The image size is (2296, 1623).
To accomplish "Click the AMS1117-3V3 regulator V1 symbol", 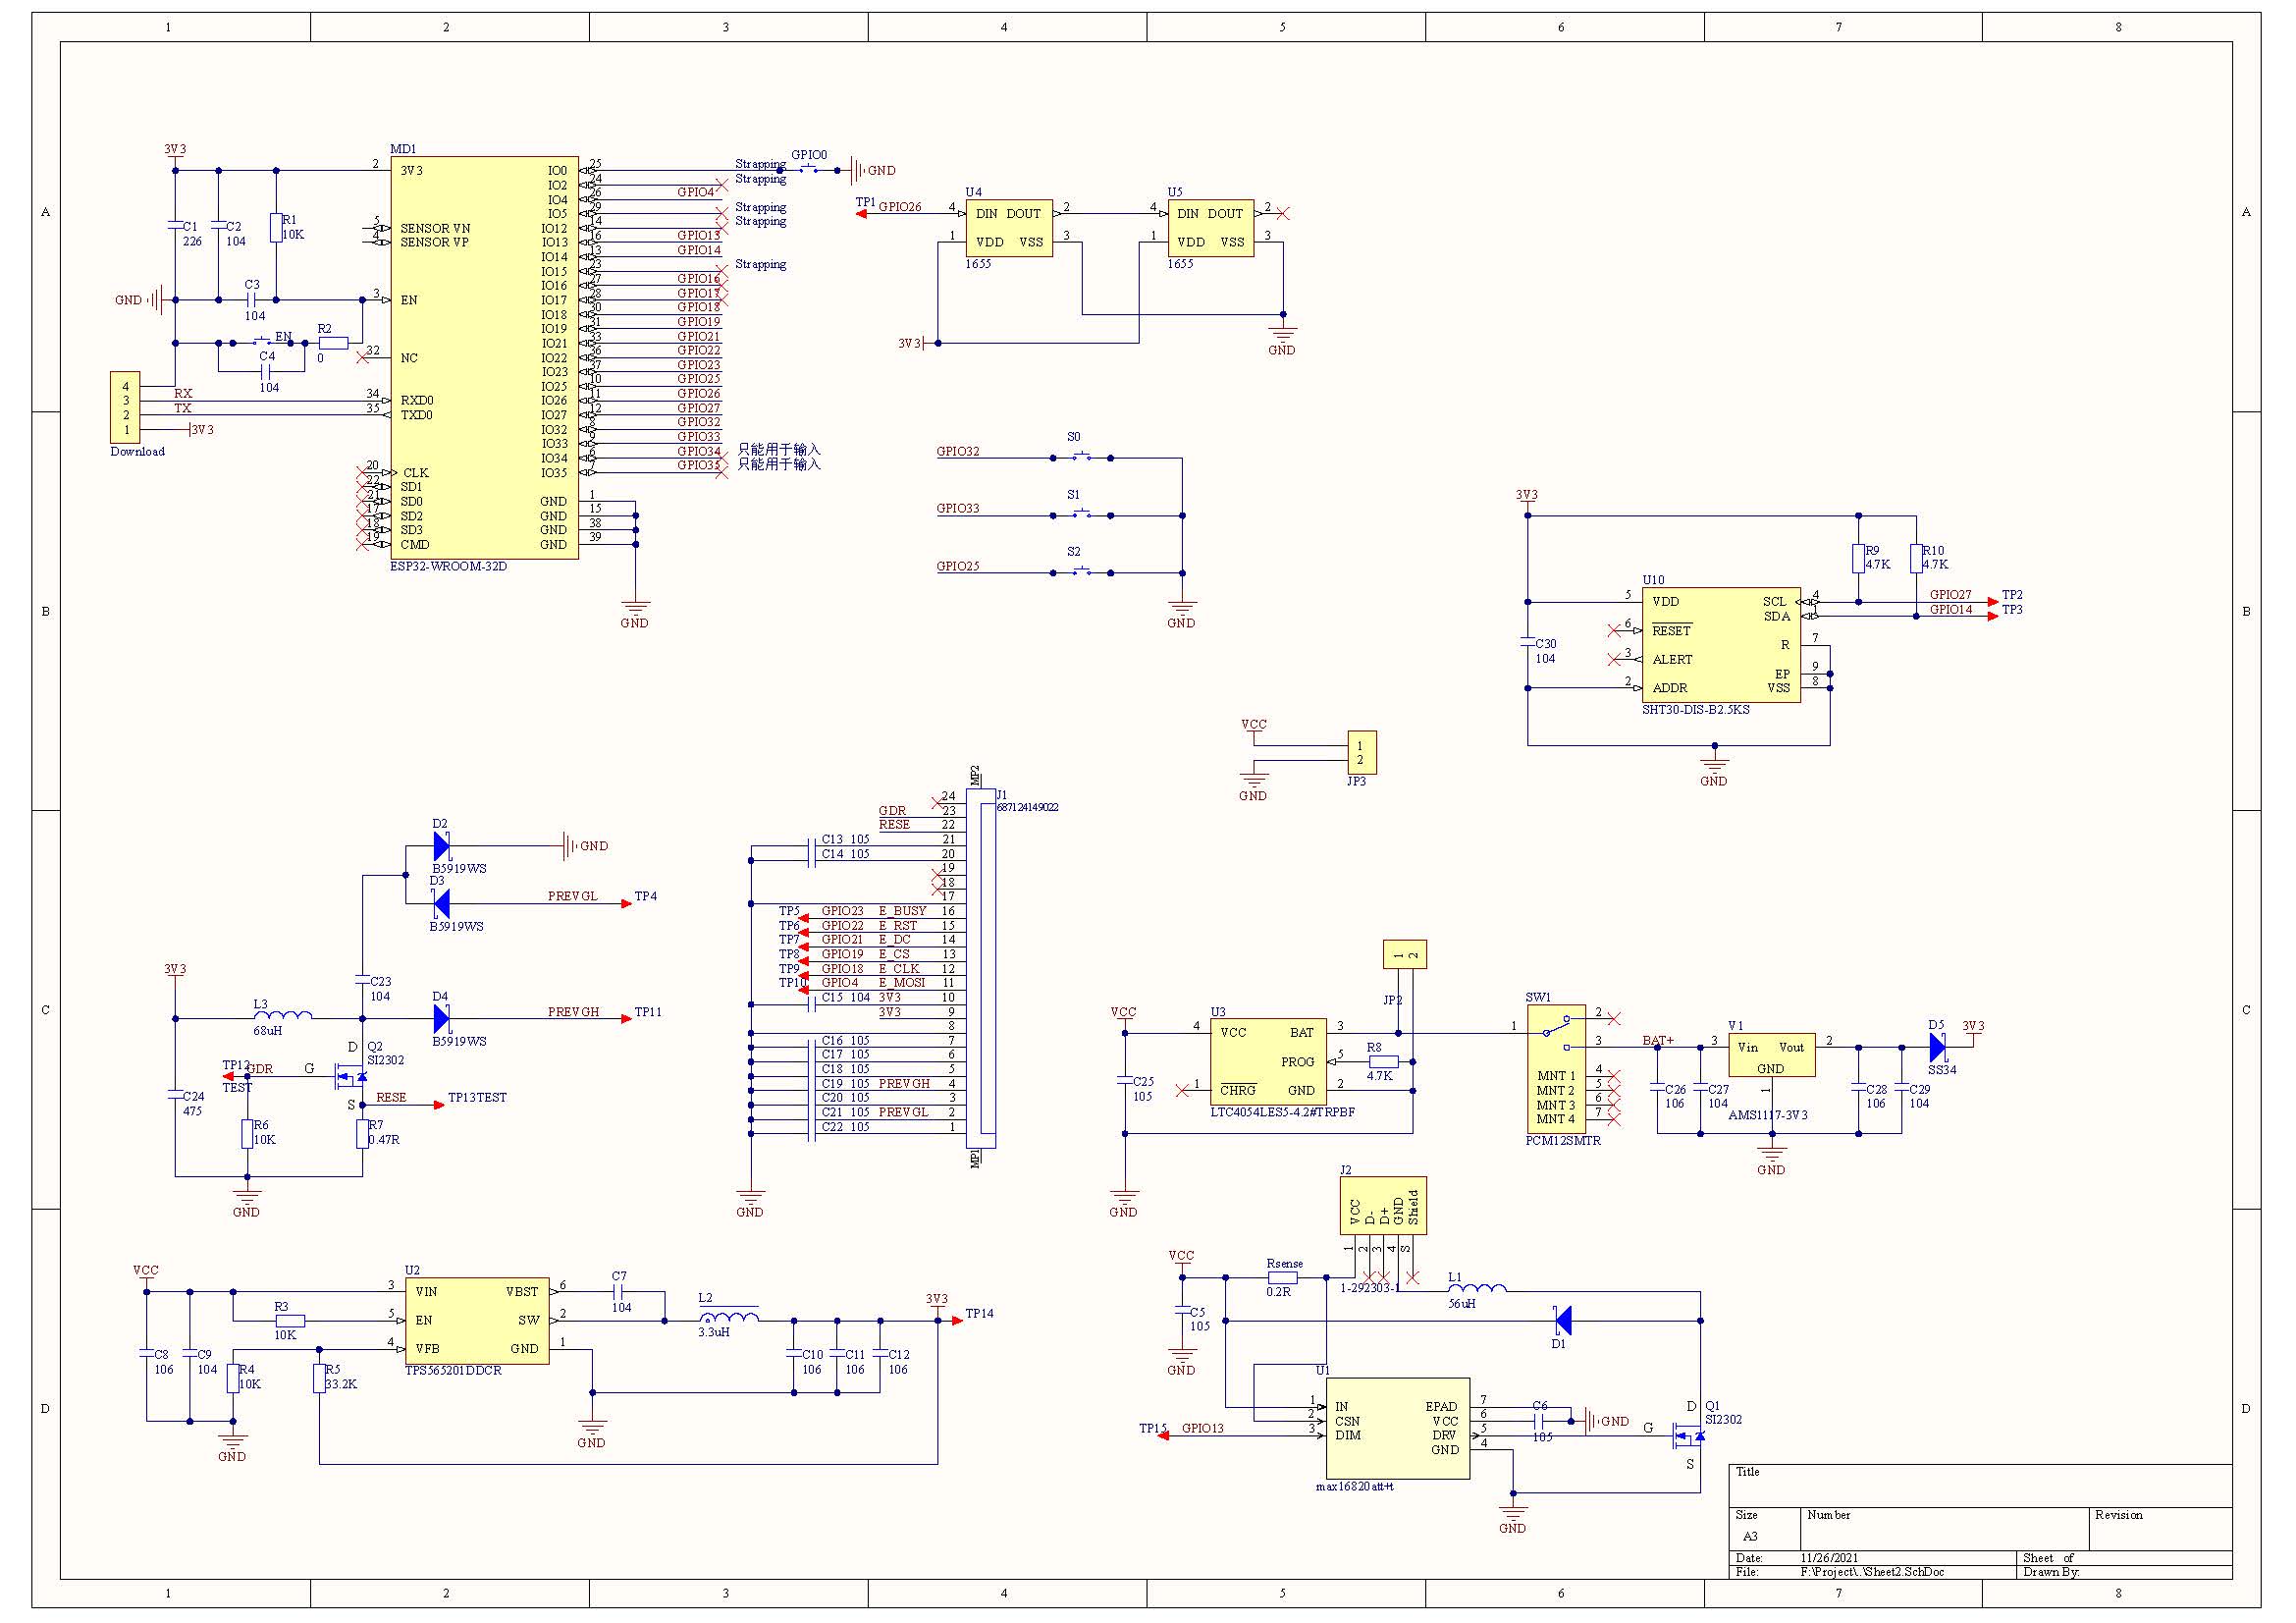I will click(x=1771, y=1055).
